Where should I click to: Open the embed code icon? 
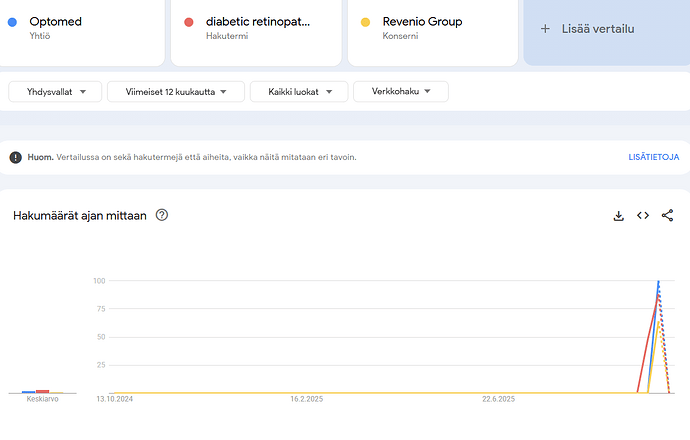(x=643, y=216)
